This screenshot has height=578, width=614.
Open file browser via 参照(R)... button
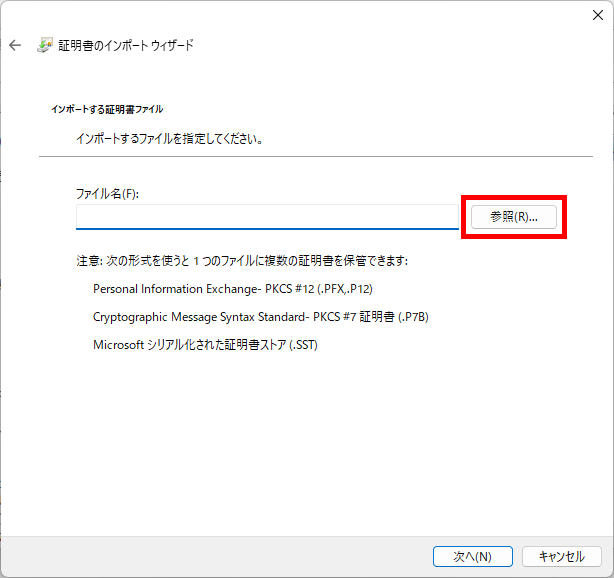[x=513, y=217]
